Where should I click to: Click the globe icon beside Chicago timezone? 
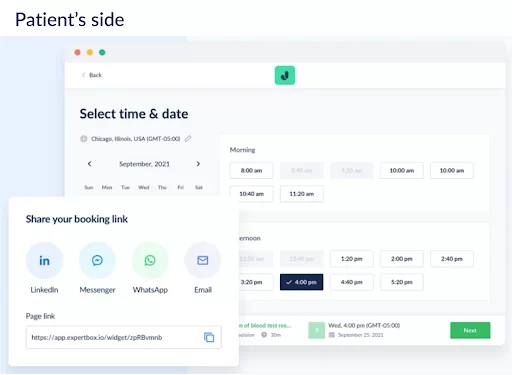(84, 139)
